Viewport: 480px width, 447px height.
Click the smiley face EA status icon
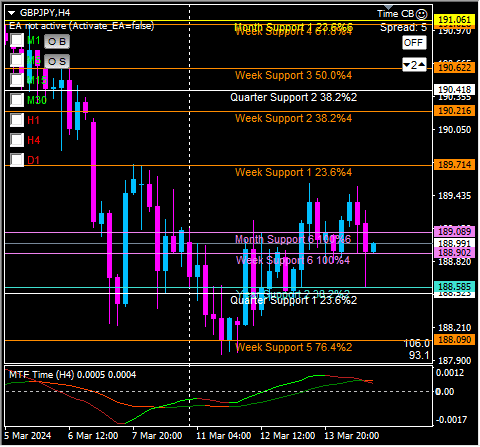point(422,14)
